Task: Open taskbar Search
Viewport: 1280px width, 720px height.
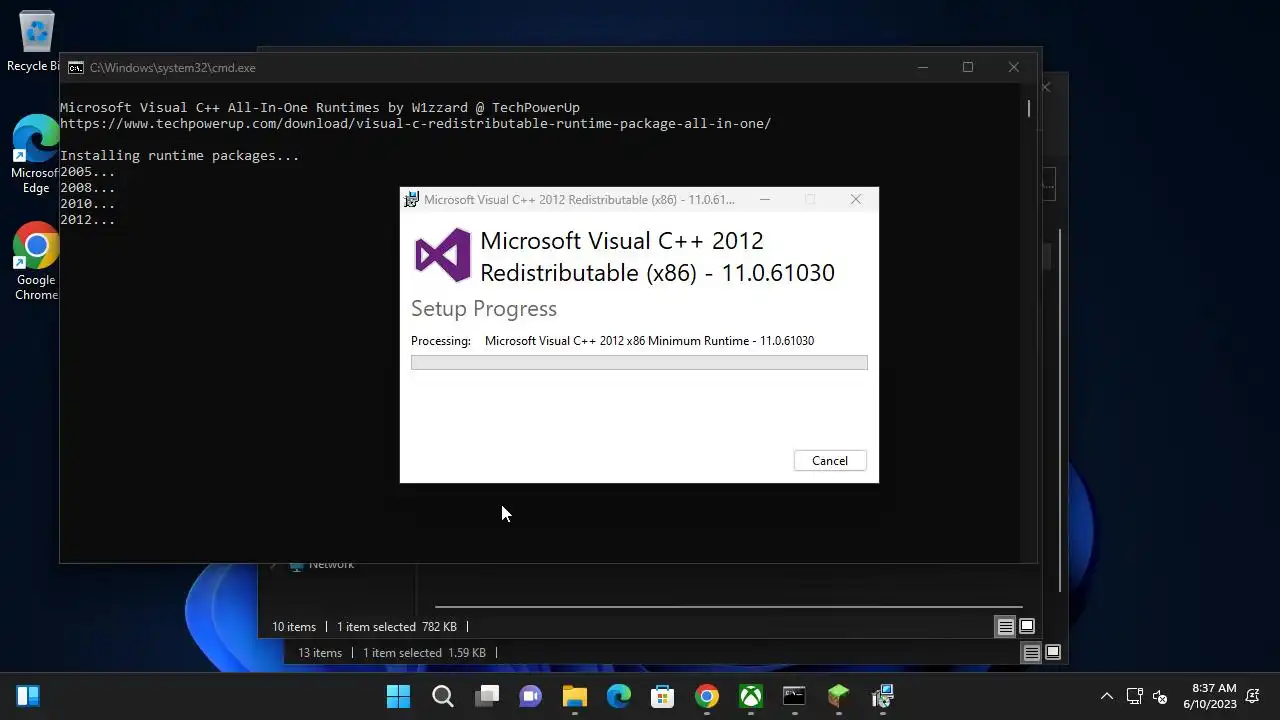Action: click(x=442, y=696)
